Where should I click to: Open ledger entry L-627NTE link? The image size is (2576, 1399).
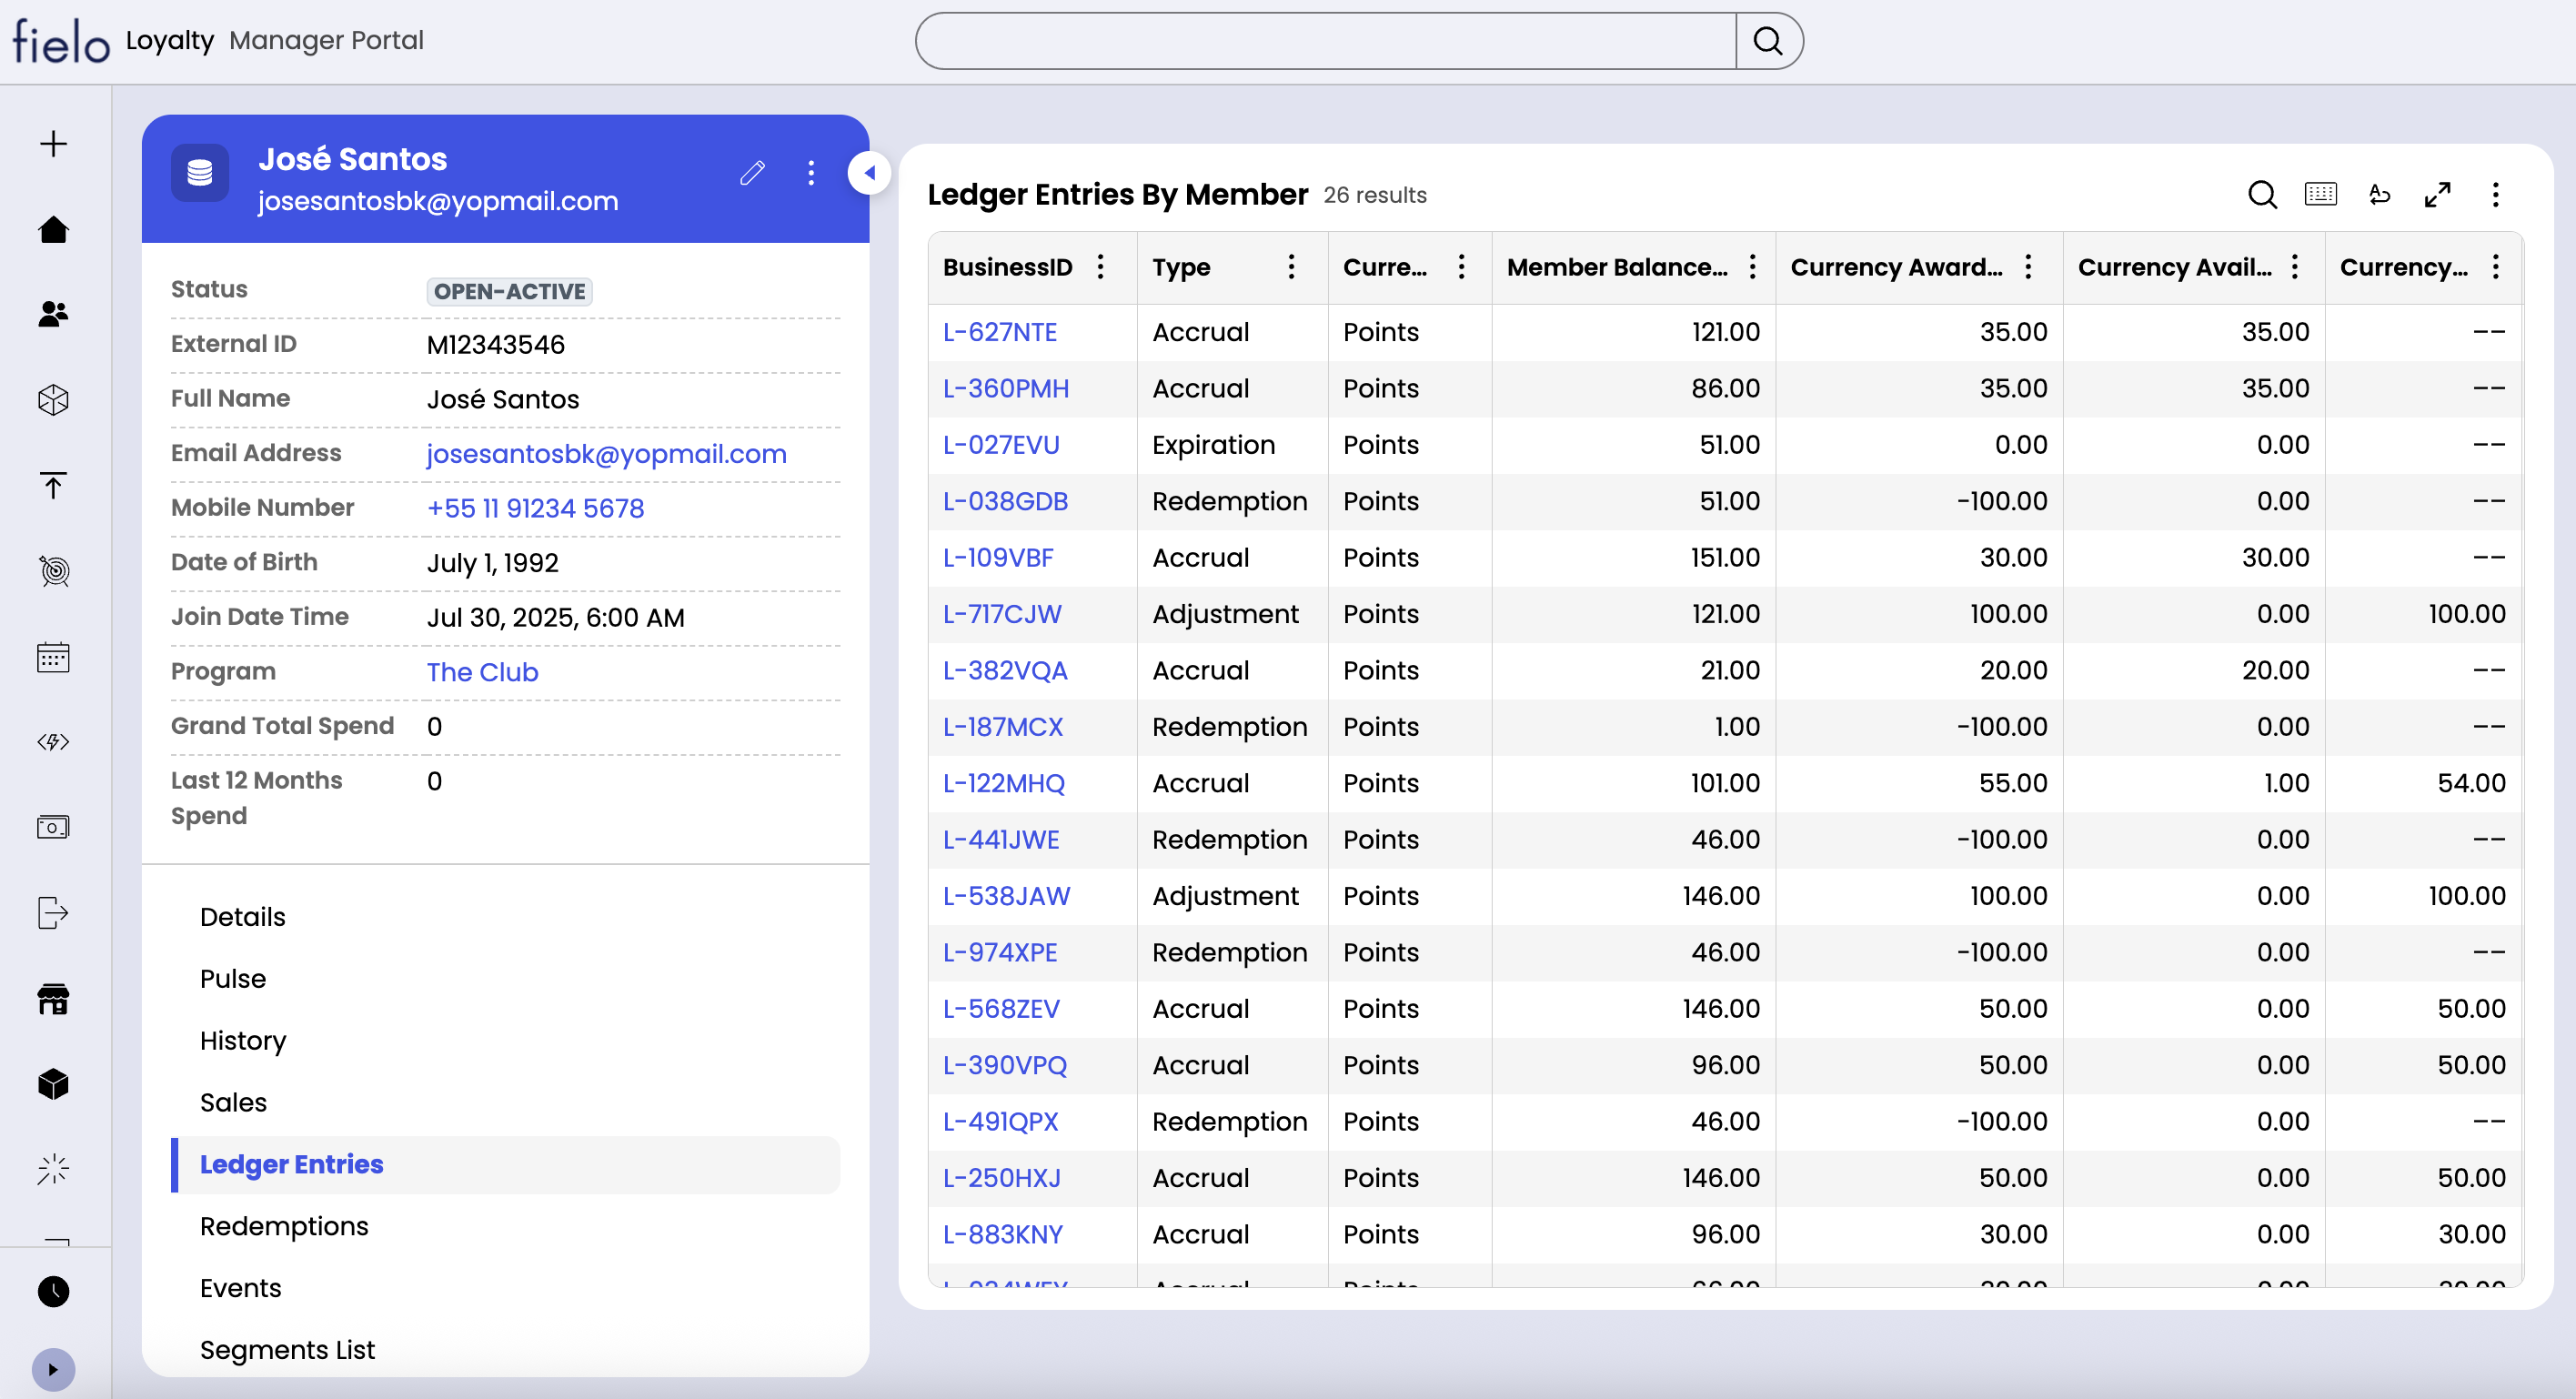click(1000, 332)
